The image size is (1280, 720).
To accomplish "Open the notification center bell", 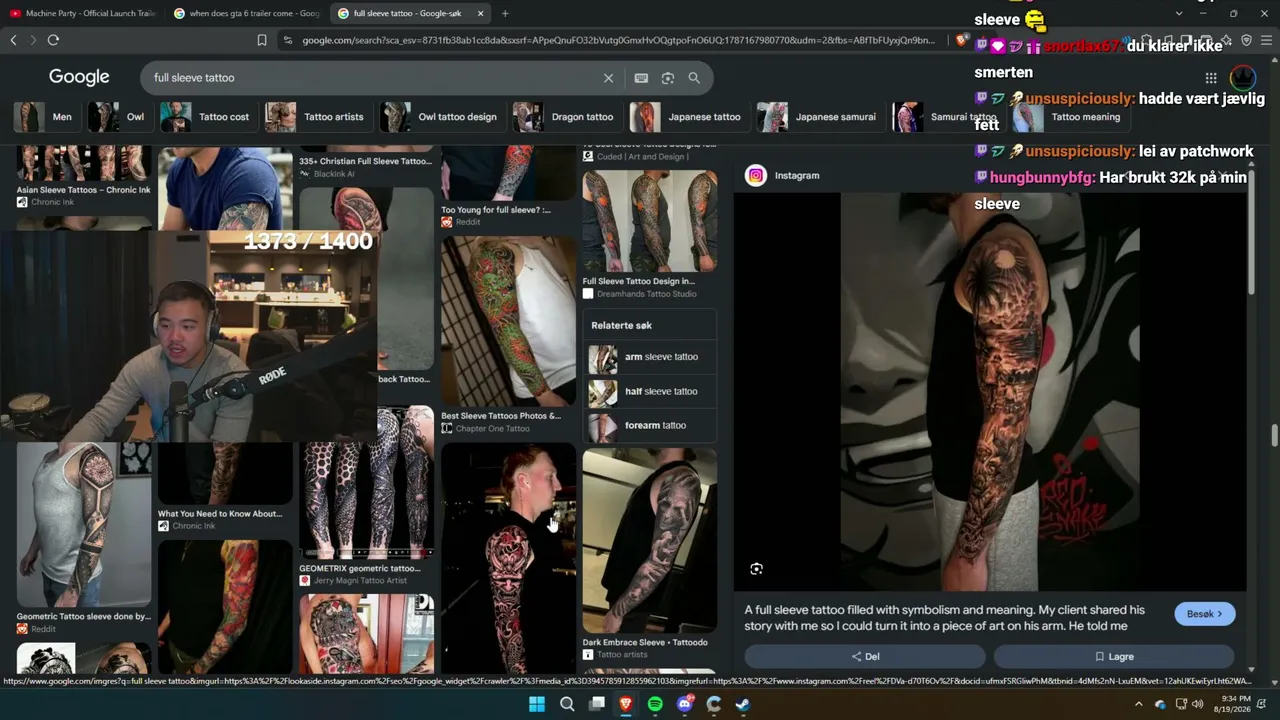I will pos(1262,704).
